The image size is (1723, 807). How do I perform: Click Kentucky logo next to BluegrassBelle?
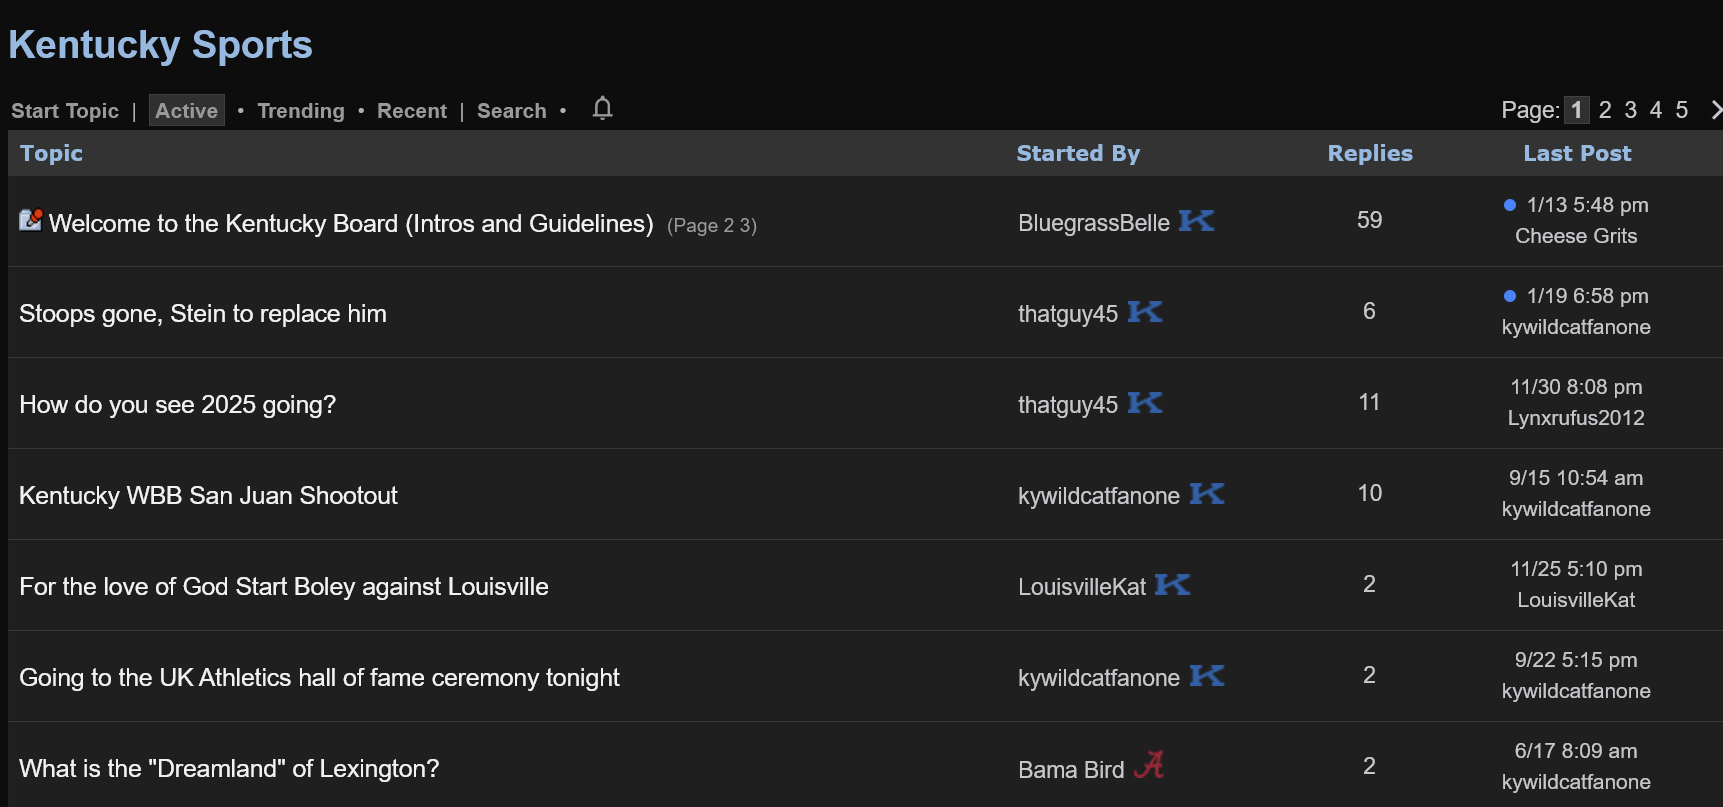coord(1196,221)
